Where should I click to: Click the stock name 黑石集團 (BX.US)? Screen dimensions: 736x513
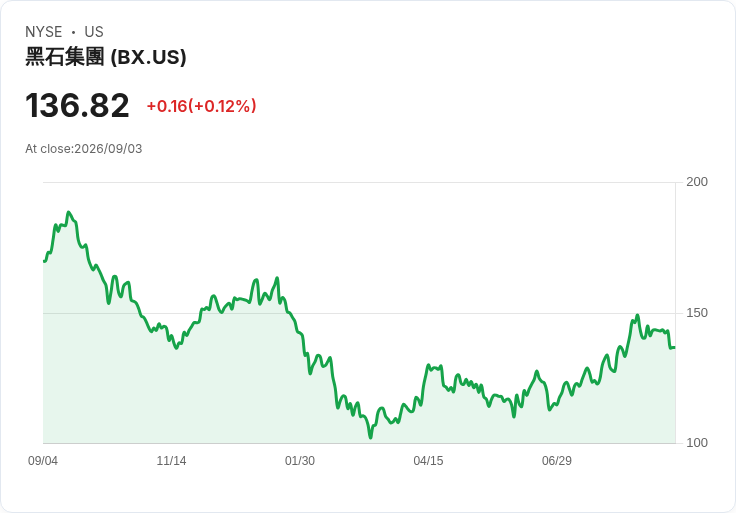(106, 57)
